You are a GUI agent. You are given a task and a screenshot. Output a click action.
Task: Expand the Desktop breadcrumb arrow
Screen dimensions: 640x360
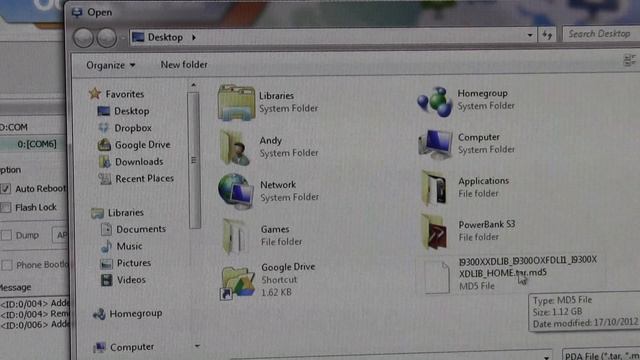(x=194, y=38)
